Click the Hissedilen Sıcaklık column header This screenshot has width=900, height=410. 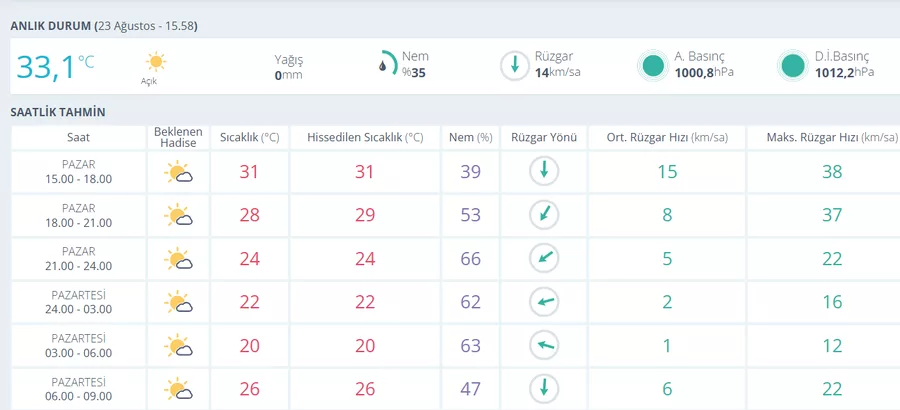(365, 138)
